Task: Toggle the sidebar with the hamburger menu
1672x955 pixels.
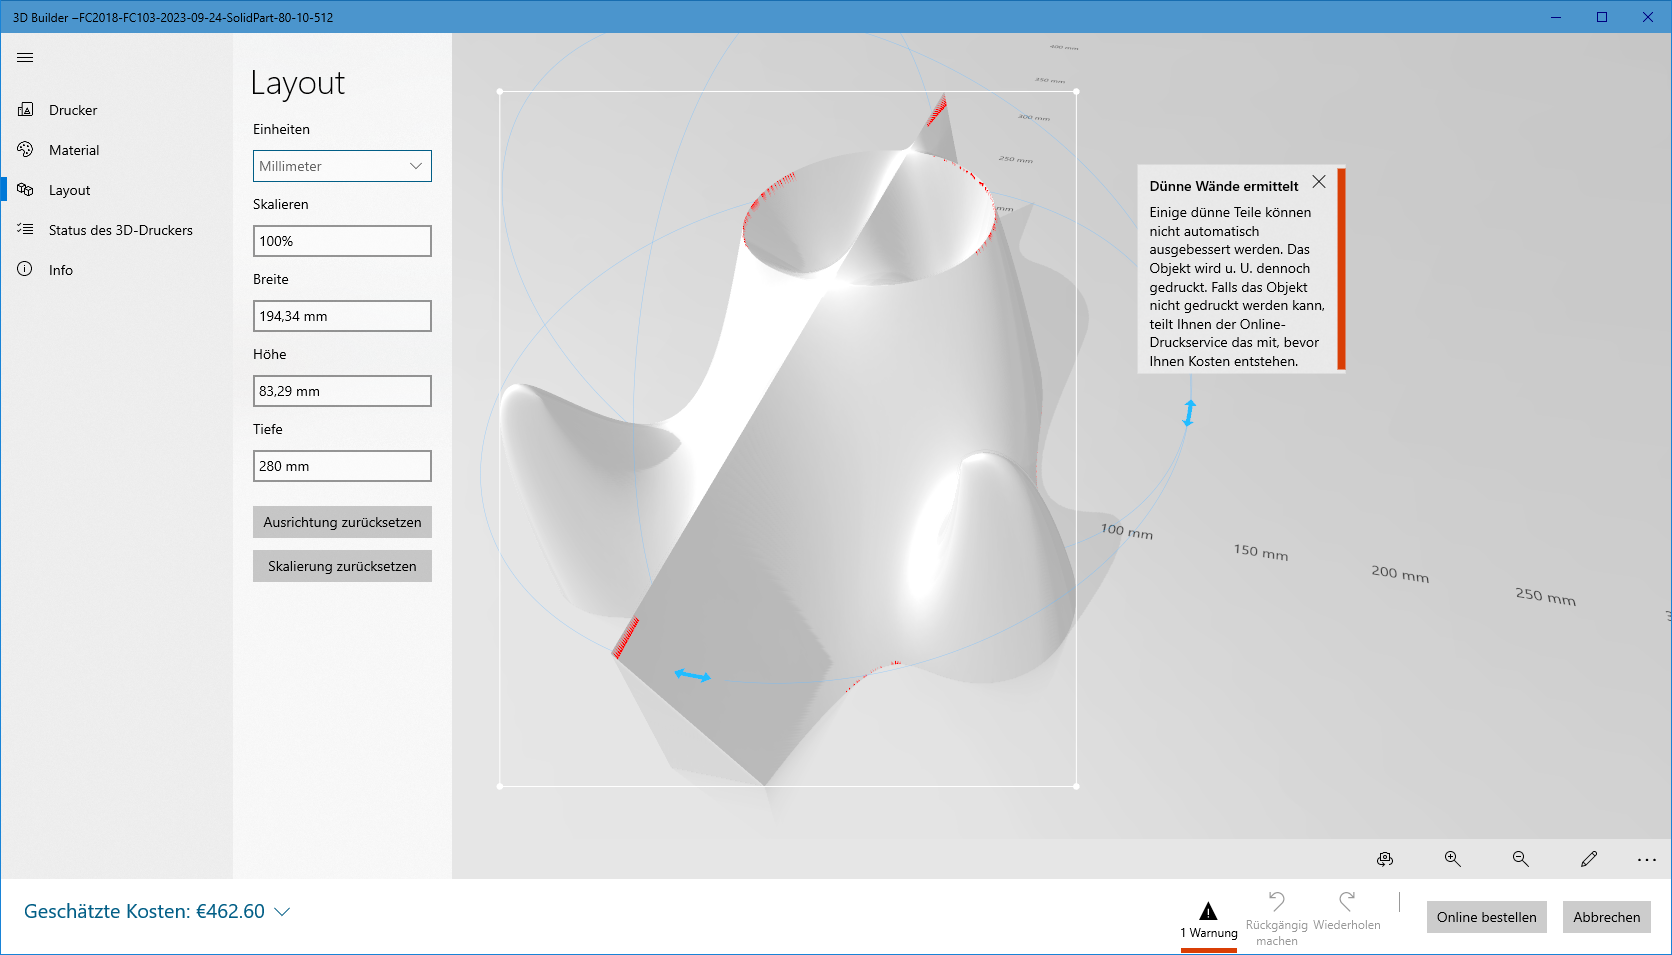Action: tap(25, 57)
